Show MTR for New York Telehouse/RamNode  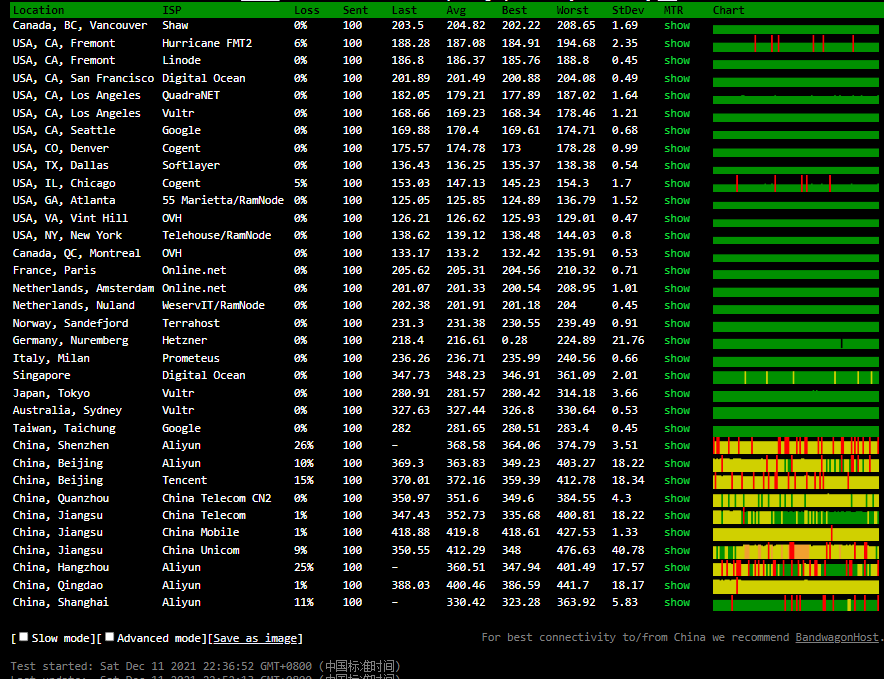[677, 235]
